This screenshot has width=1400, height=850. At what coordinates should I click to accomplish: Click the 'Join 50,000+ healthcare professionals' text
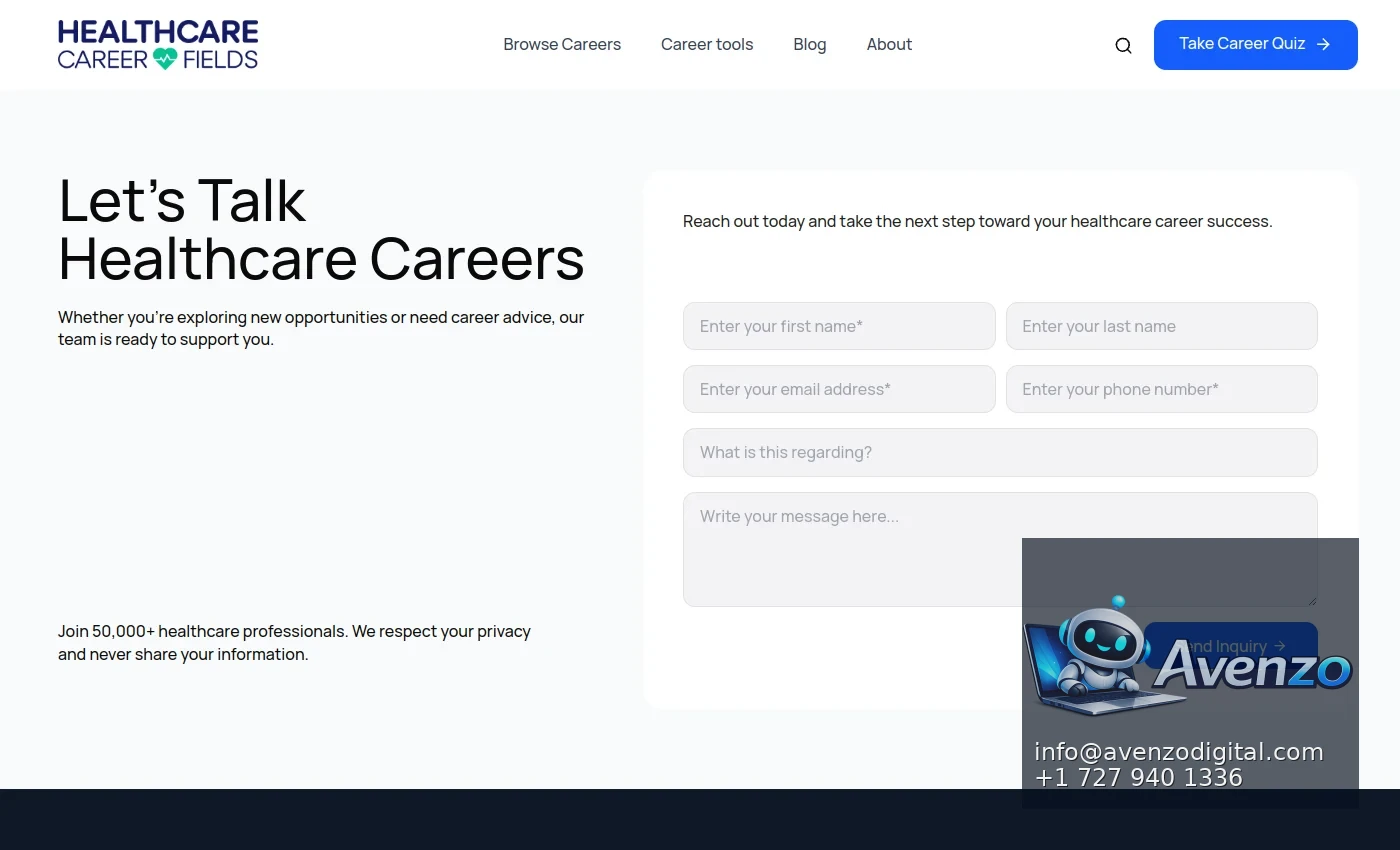(x=295, y=643)
